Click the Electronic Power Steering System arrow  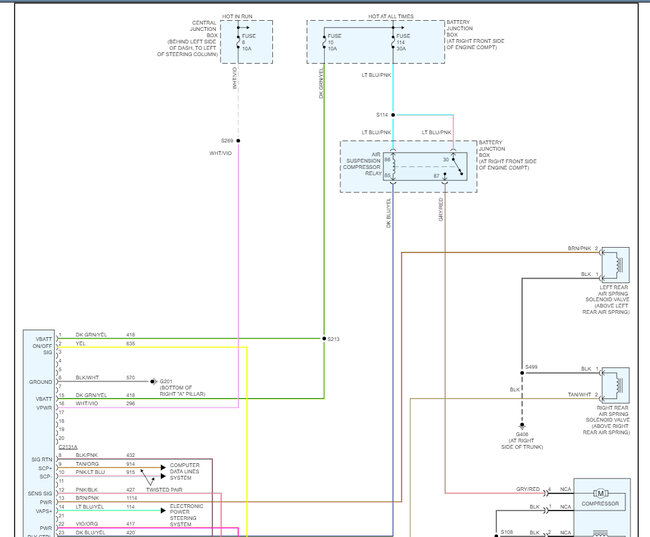[x=163, y=510]
